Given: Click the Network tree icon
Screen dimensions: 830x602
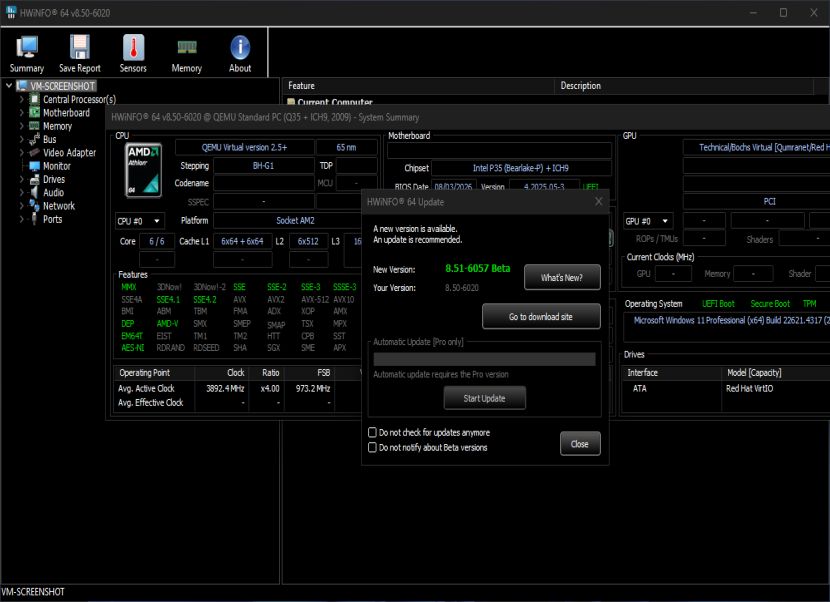Looking at the screenshot, I should pos(35,205).
